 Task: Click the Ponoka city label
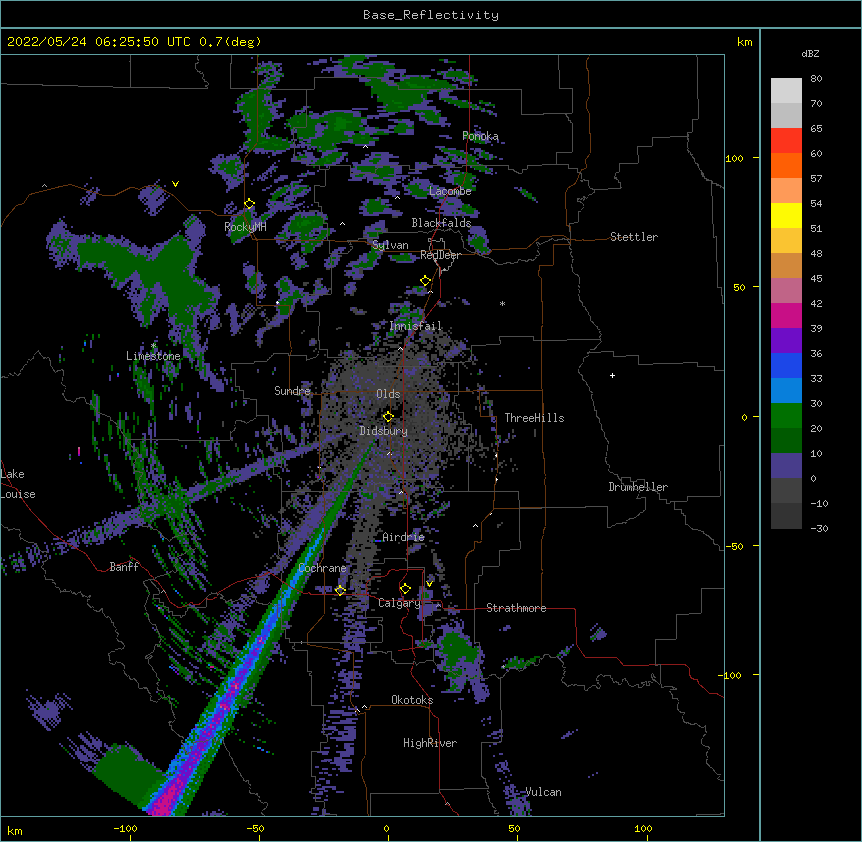pos(480,136)
